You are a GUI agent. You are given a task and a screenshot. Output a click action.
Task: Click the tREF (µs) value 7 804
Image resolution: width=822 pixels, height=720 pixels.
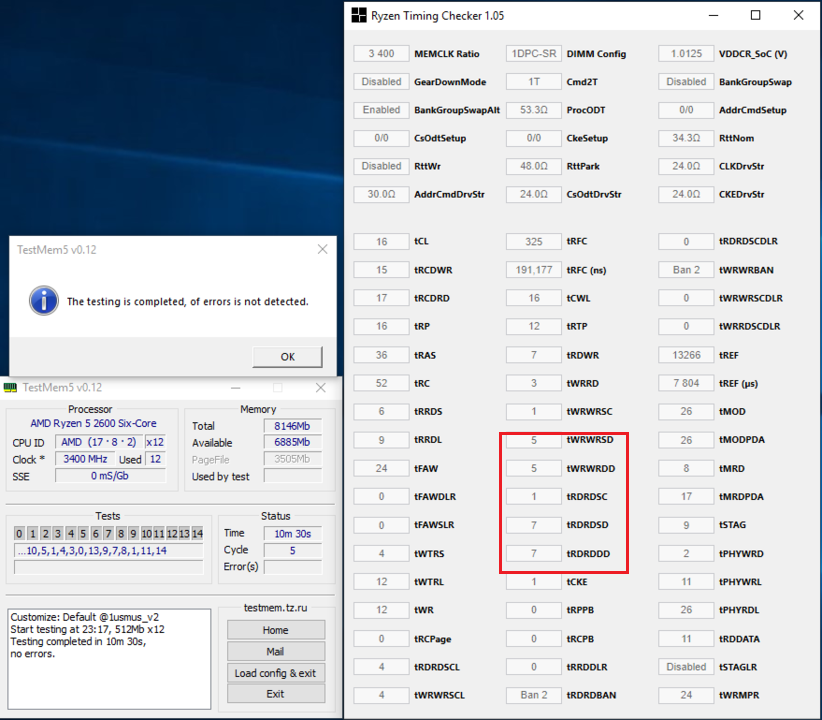686,383
